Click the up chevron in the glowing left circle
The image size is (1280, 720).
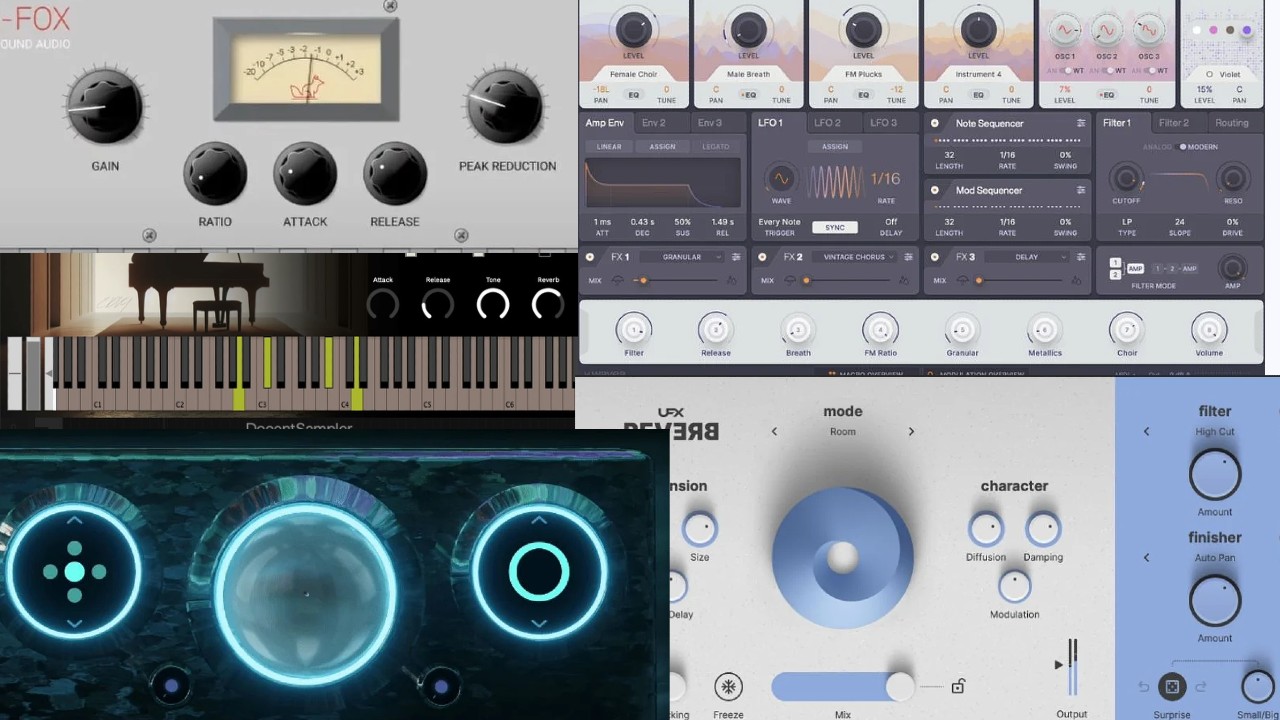pos(74,520)
